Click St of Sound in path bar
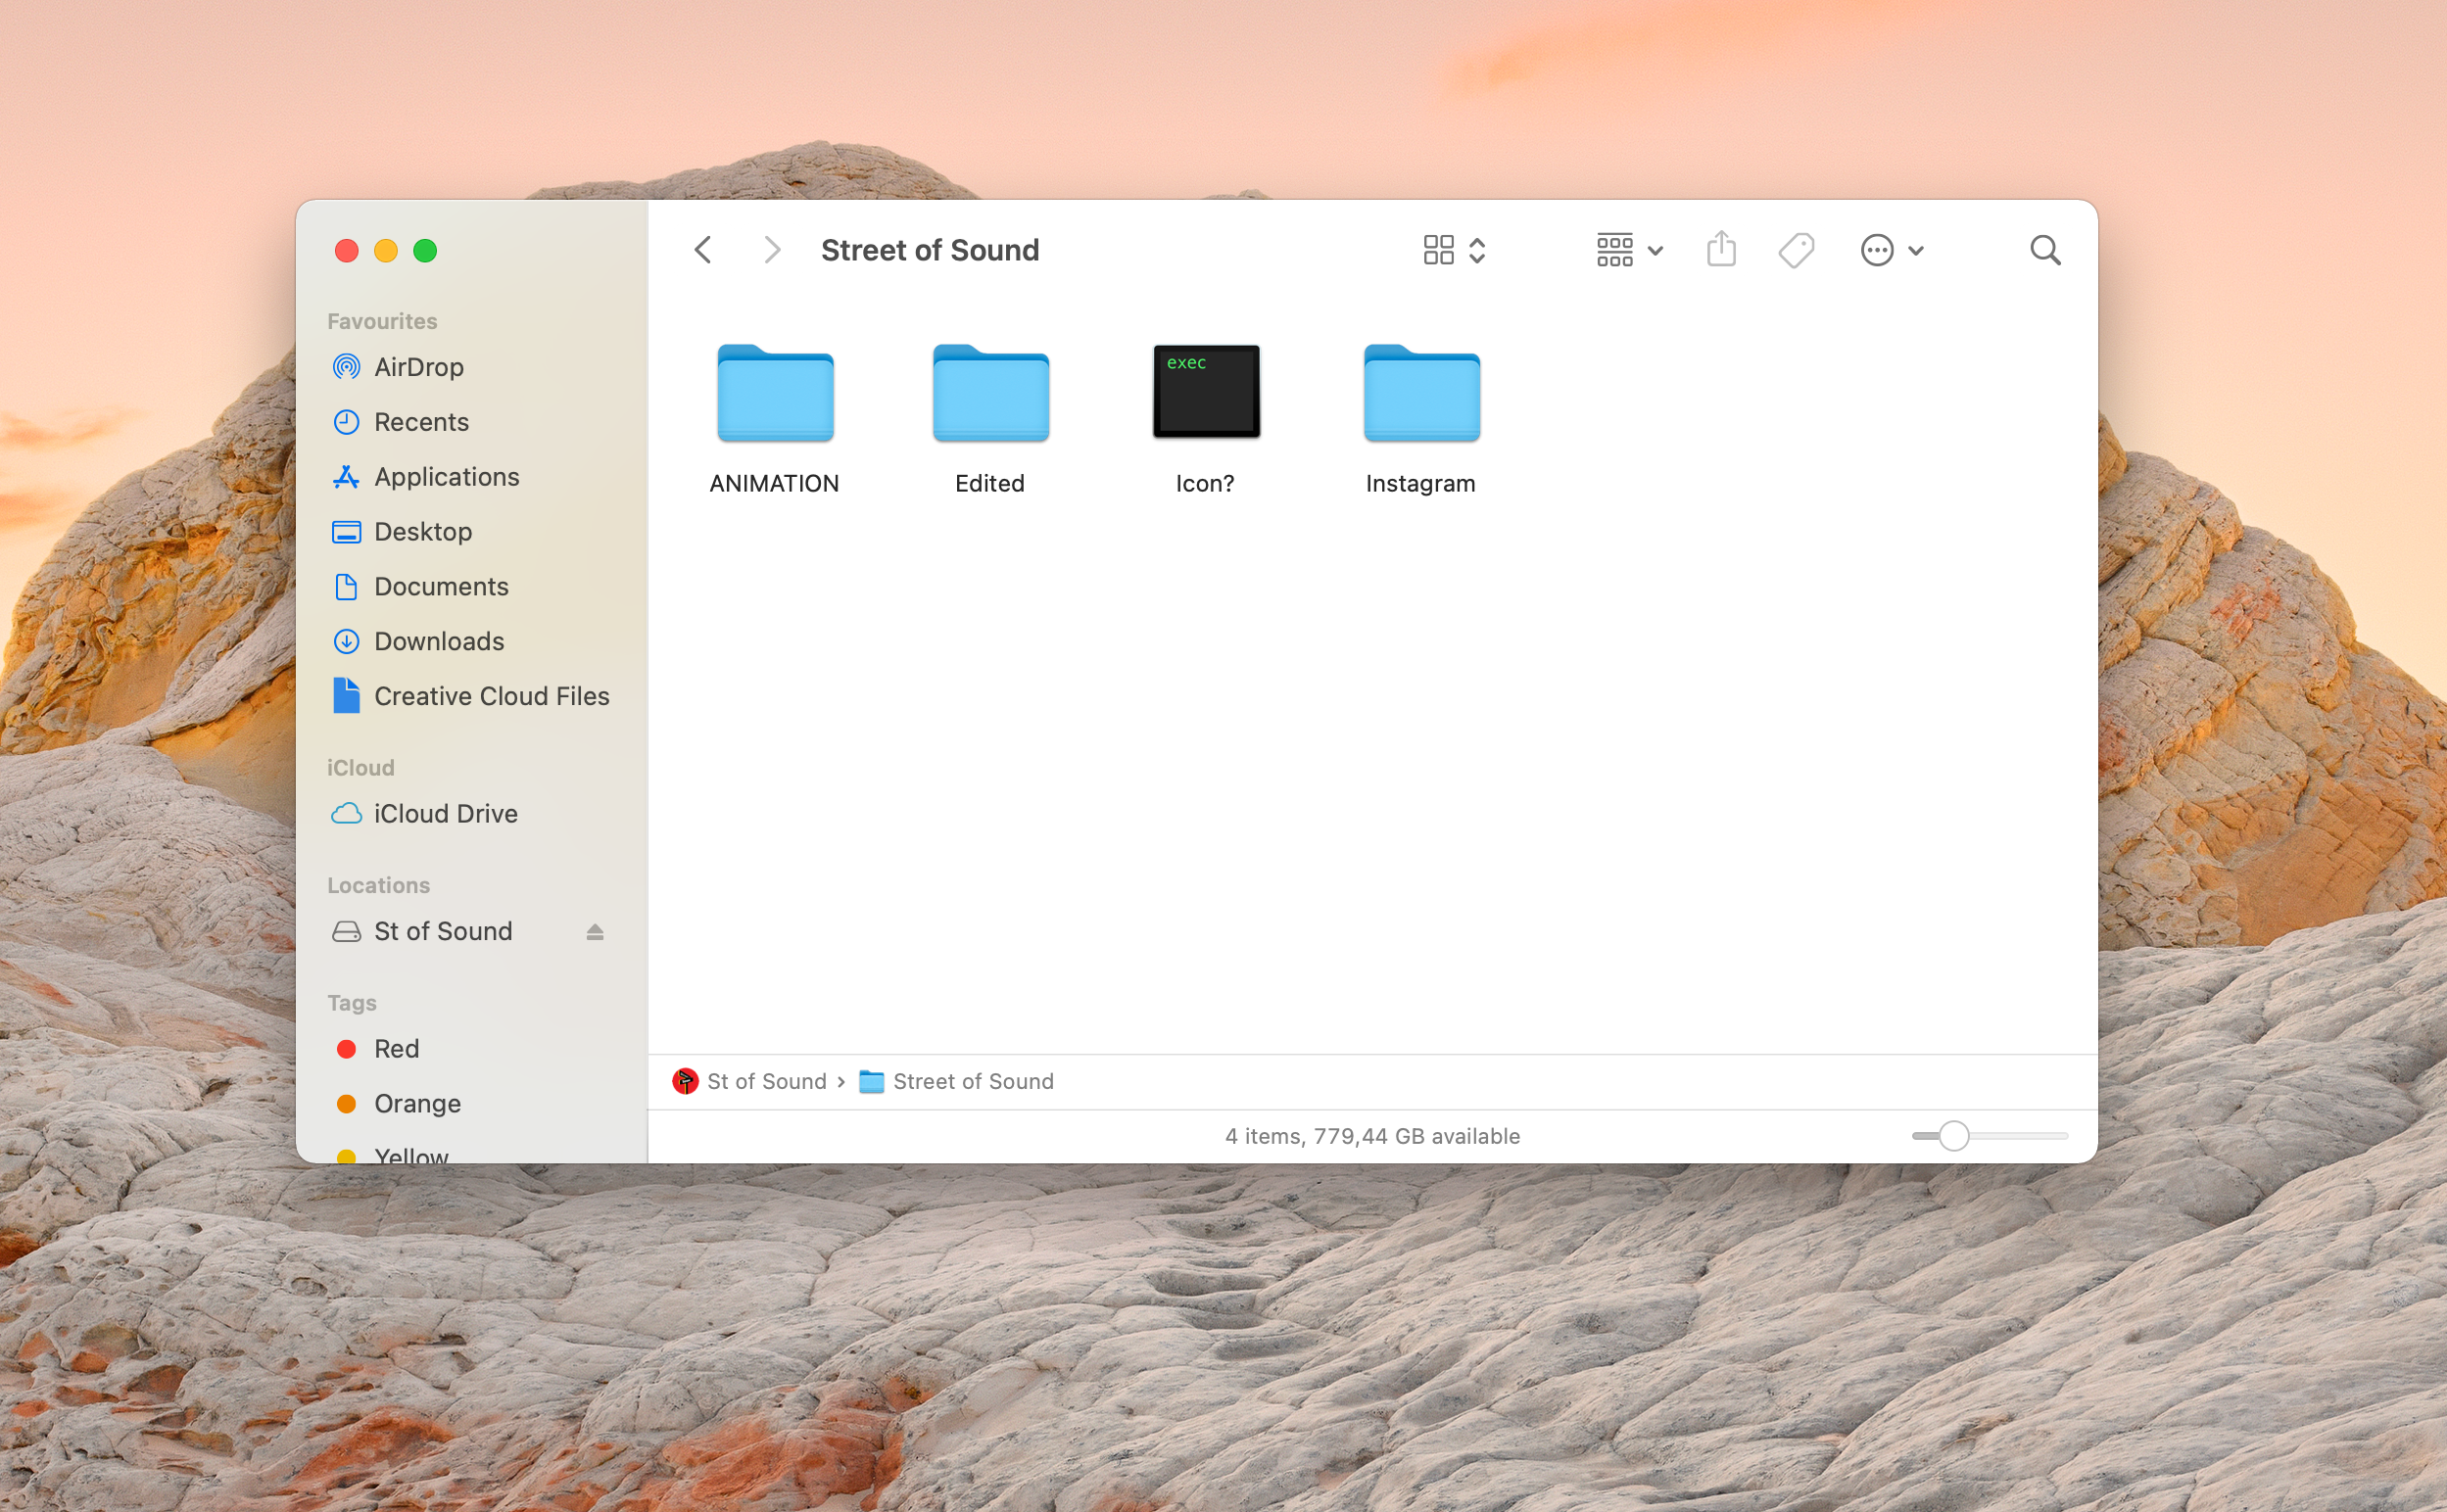This screenshot has height=1512, width=2447. click(765, 1081)
